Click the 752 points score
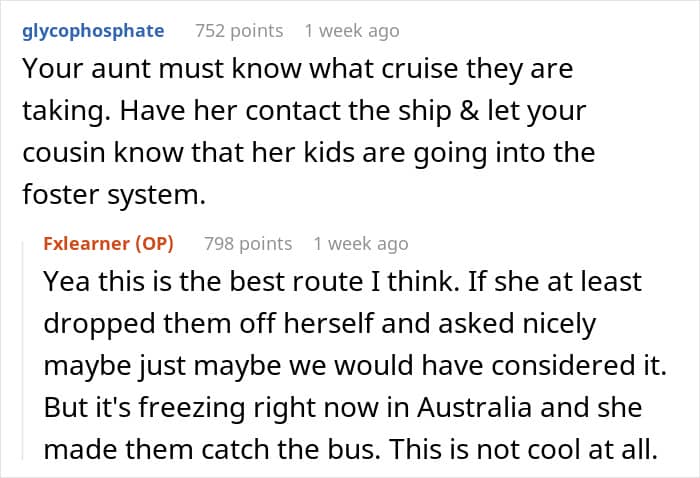This screenshot has width=700, height=478. coord(239,31)
